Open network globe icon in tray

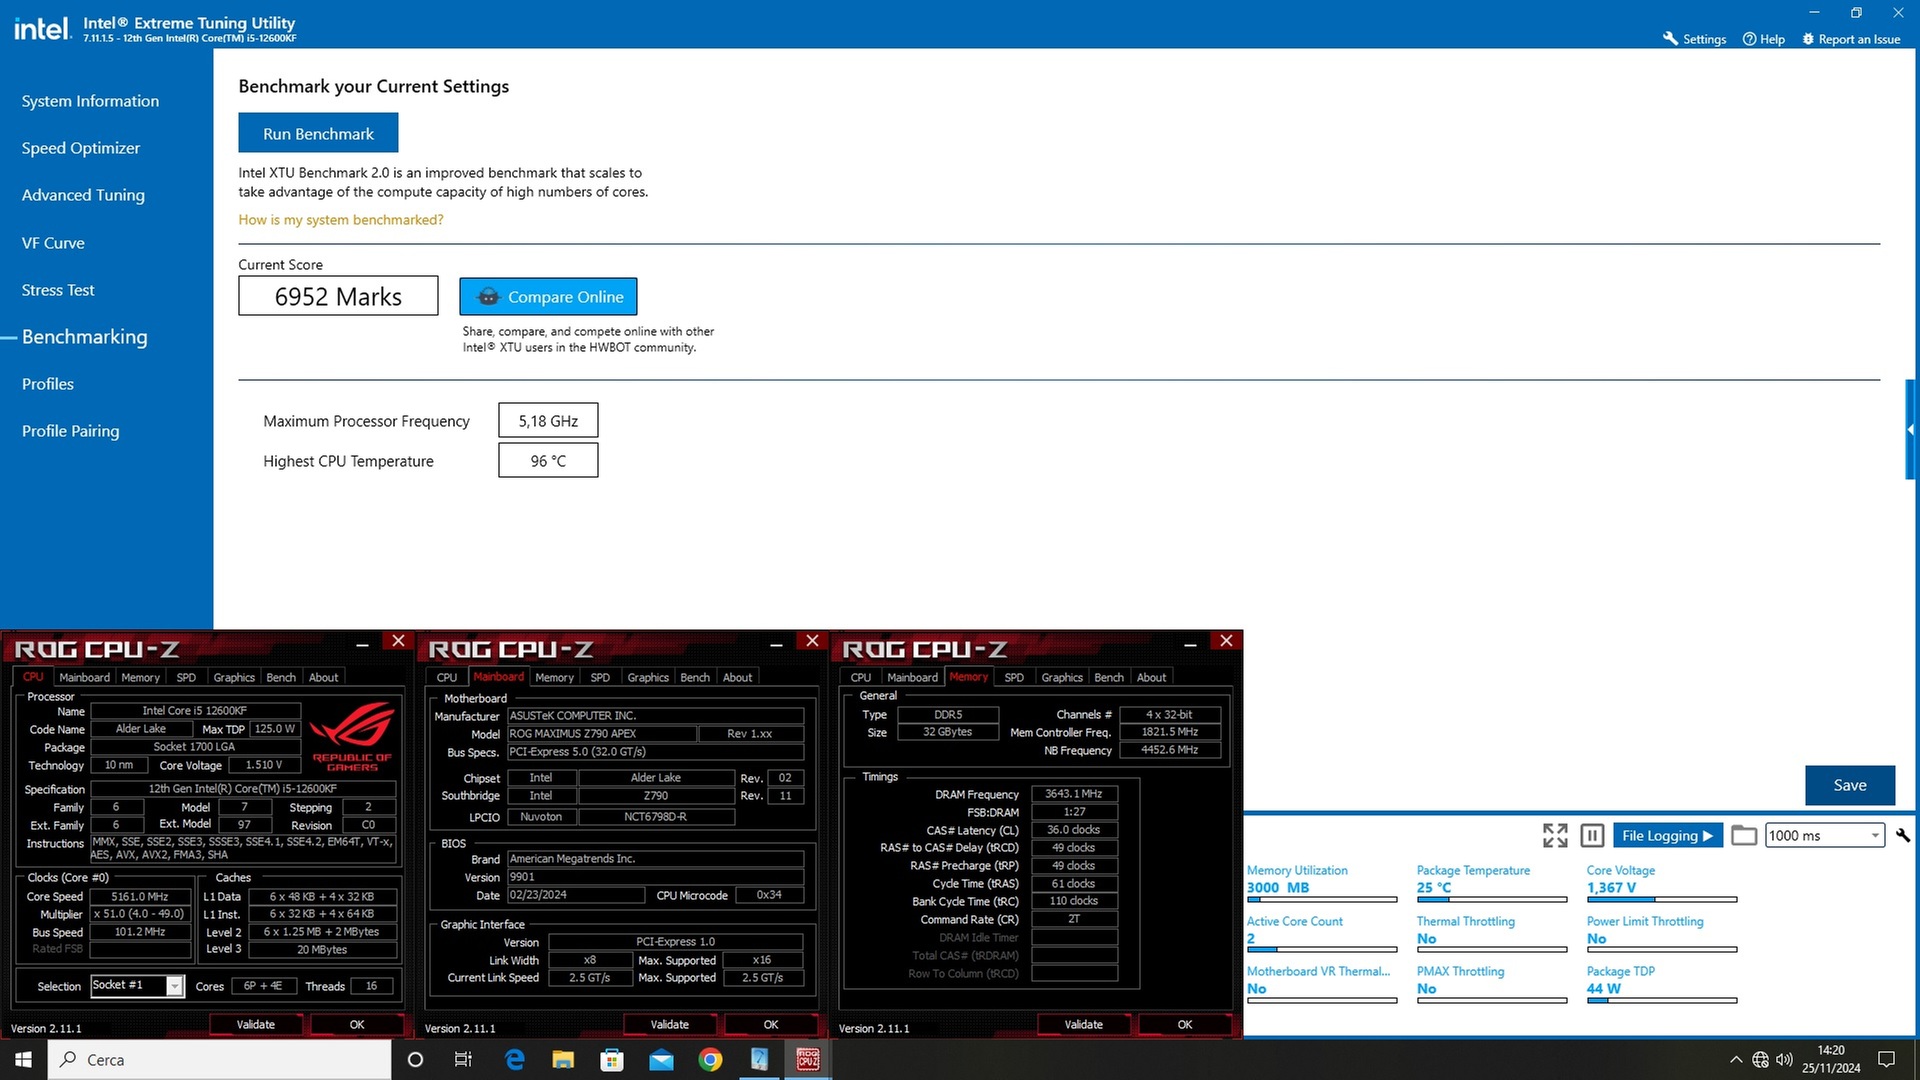[1760, 1059]
